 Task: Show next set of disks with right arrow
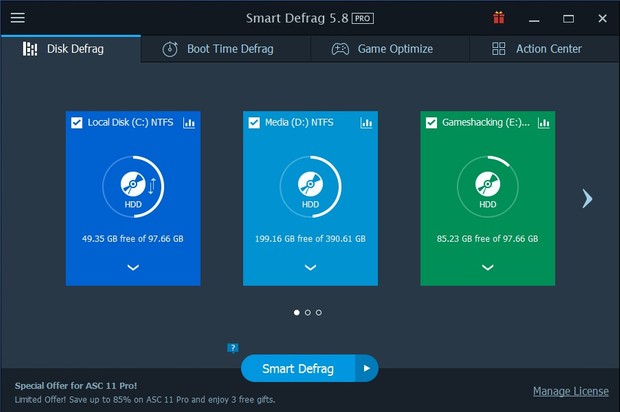click(587, 198)
